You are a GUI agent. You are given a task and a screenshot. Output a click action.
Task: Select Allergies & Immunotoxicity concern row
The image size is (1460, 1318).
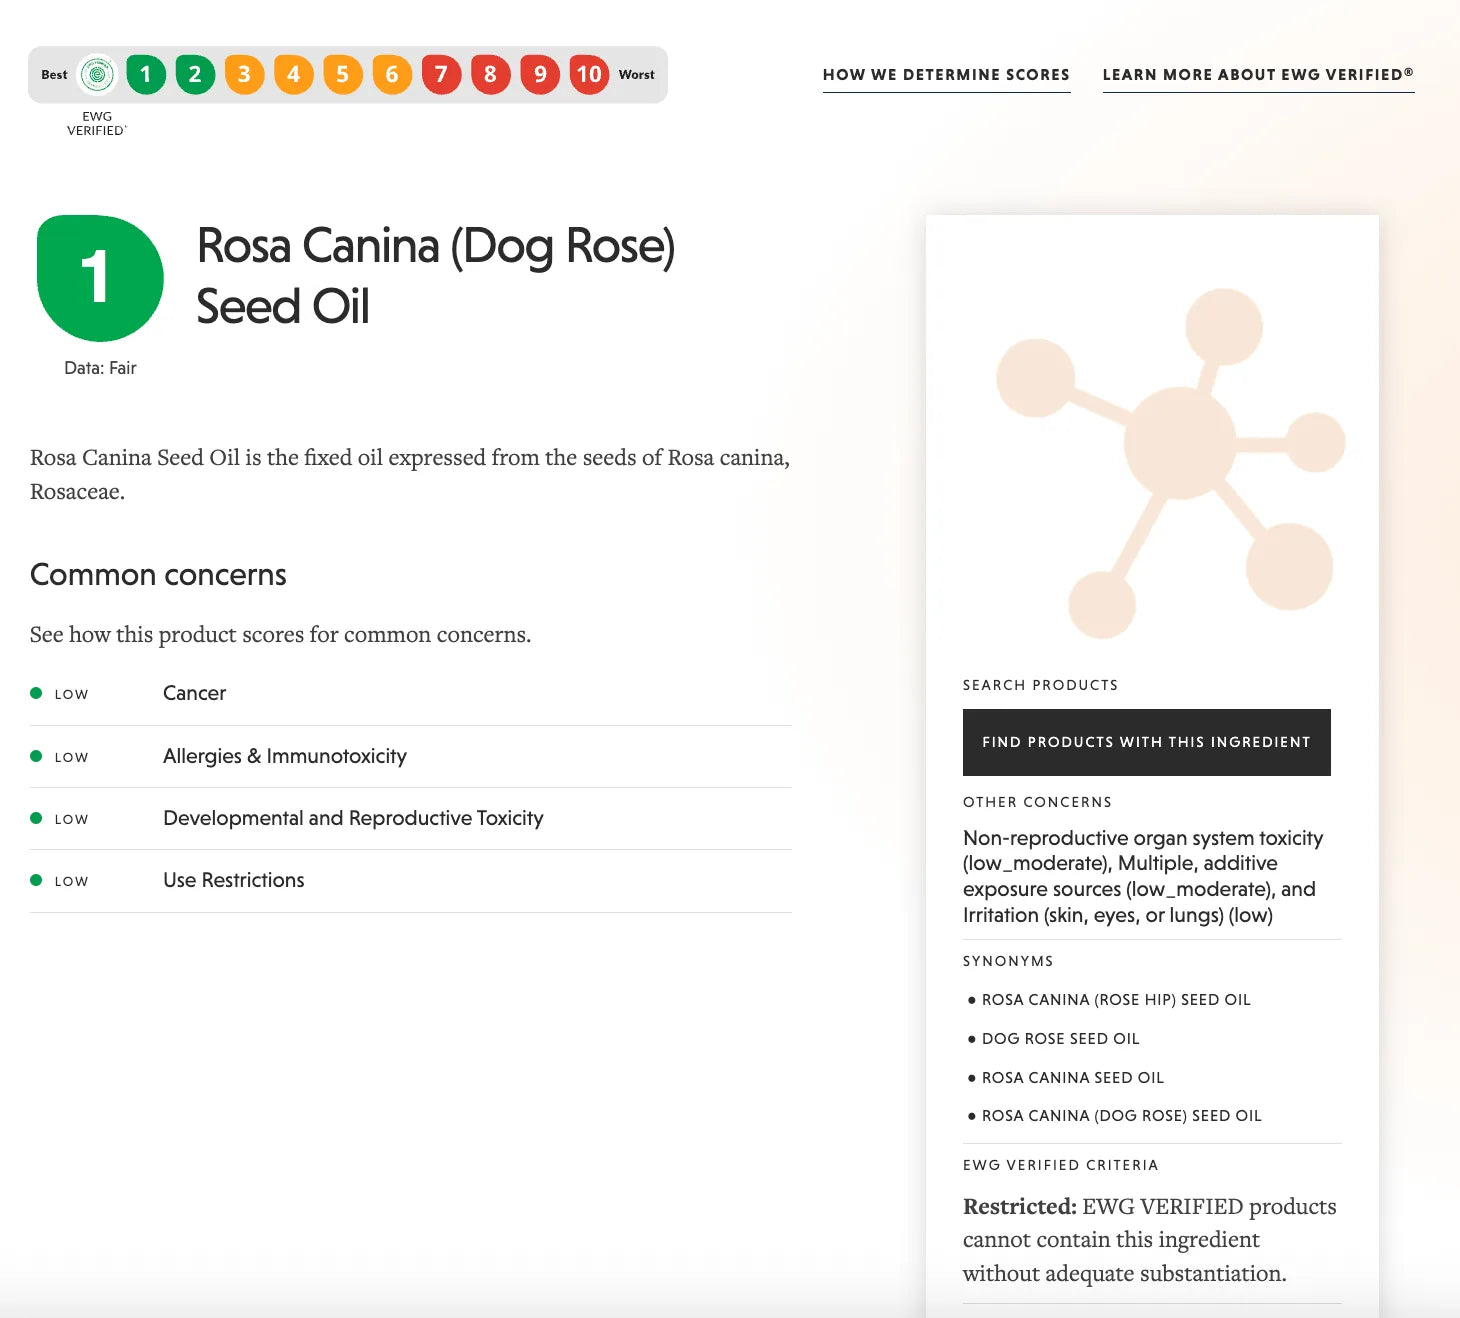click(411, 757)
